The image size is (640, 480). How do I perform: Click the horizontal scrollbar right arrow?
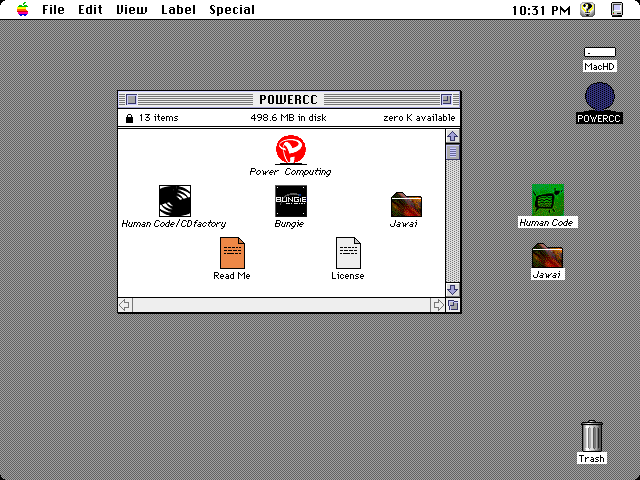click(x=438, y=305)
